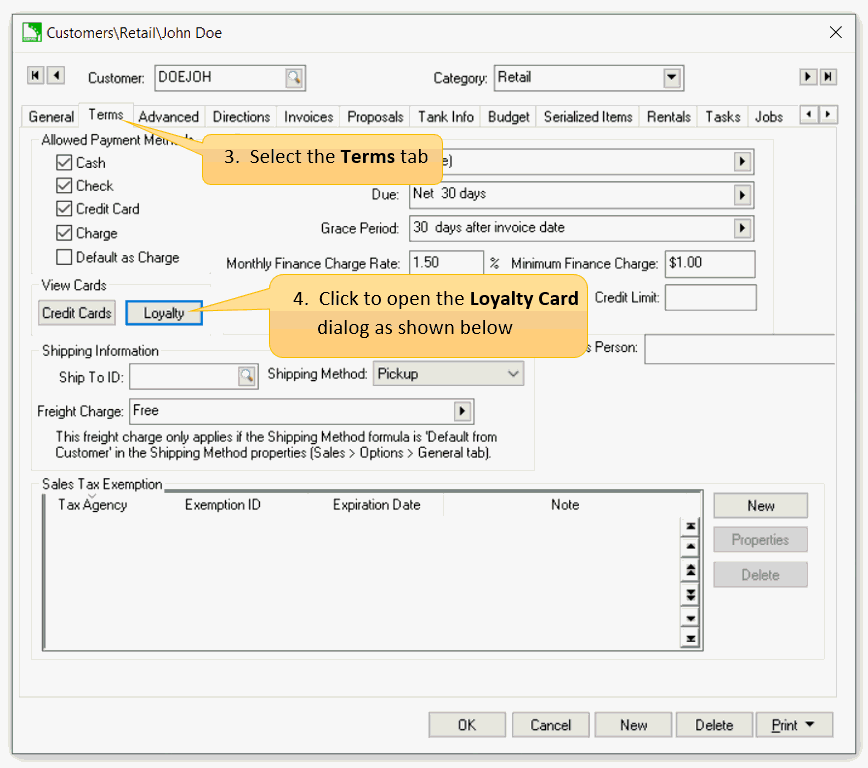Open the Shipping Method dropdown
Screen dimensions: 868x768
[513, 374]
